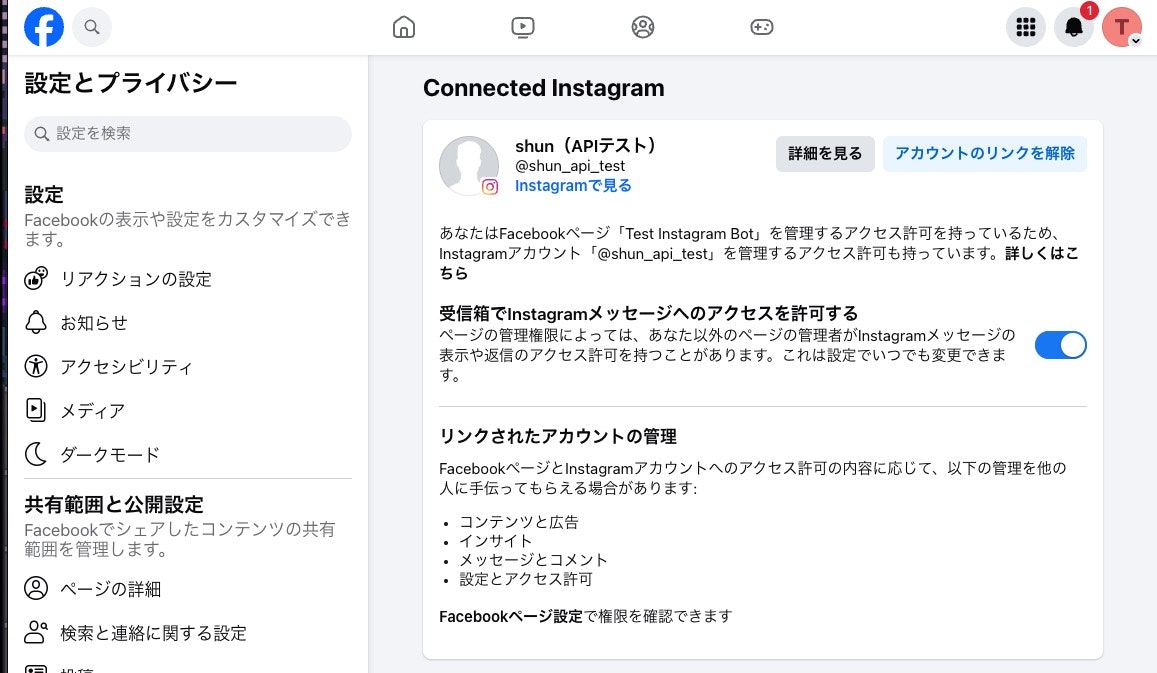Click the page details profile icon
1157x673 pixels.
pyautogui.click(x=36, y=588)
